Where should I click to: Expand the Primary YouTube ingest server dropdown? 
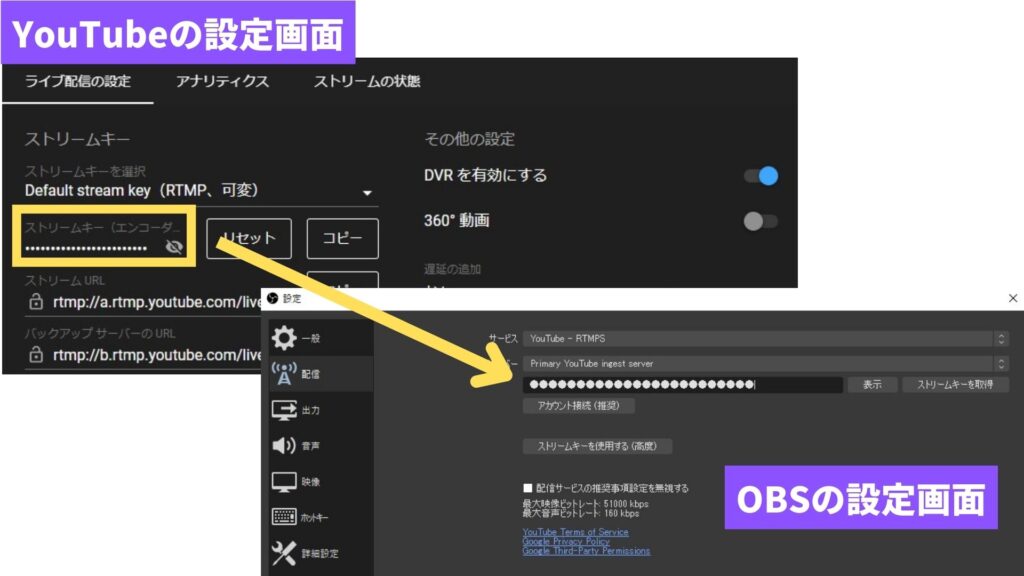point(765,364)
